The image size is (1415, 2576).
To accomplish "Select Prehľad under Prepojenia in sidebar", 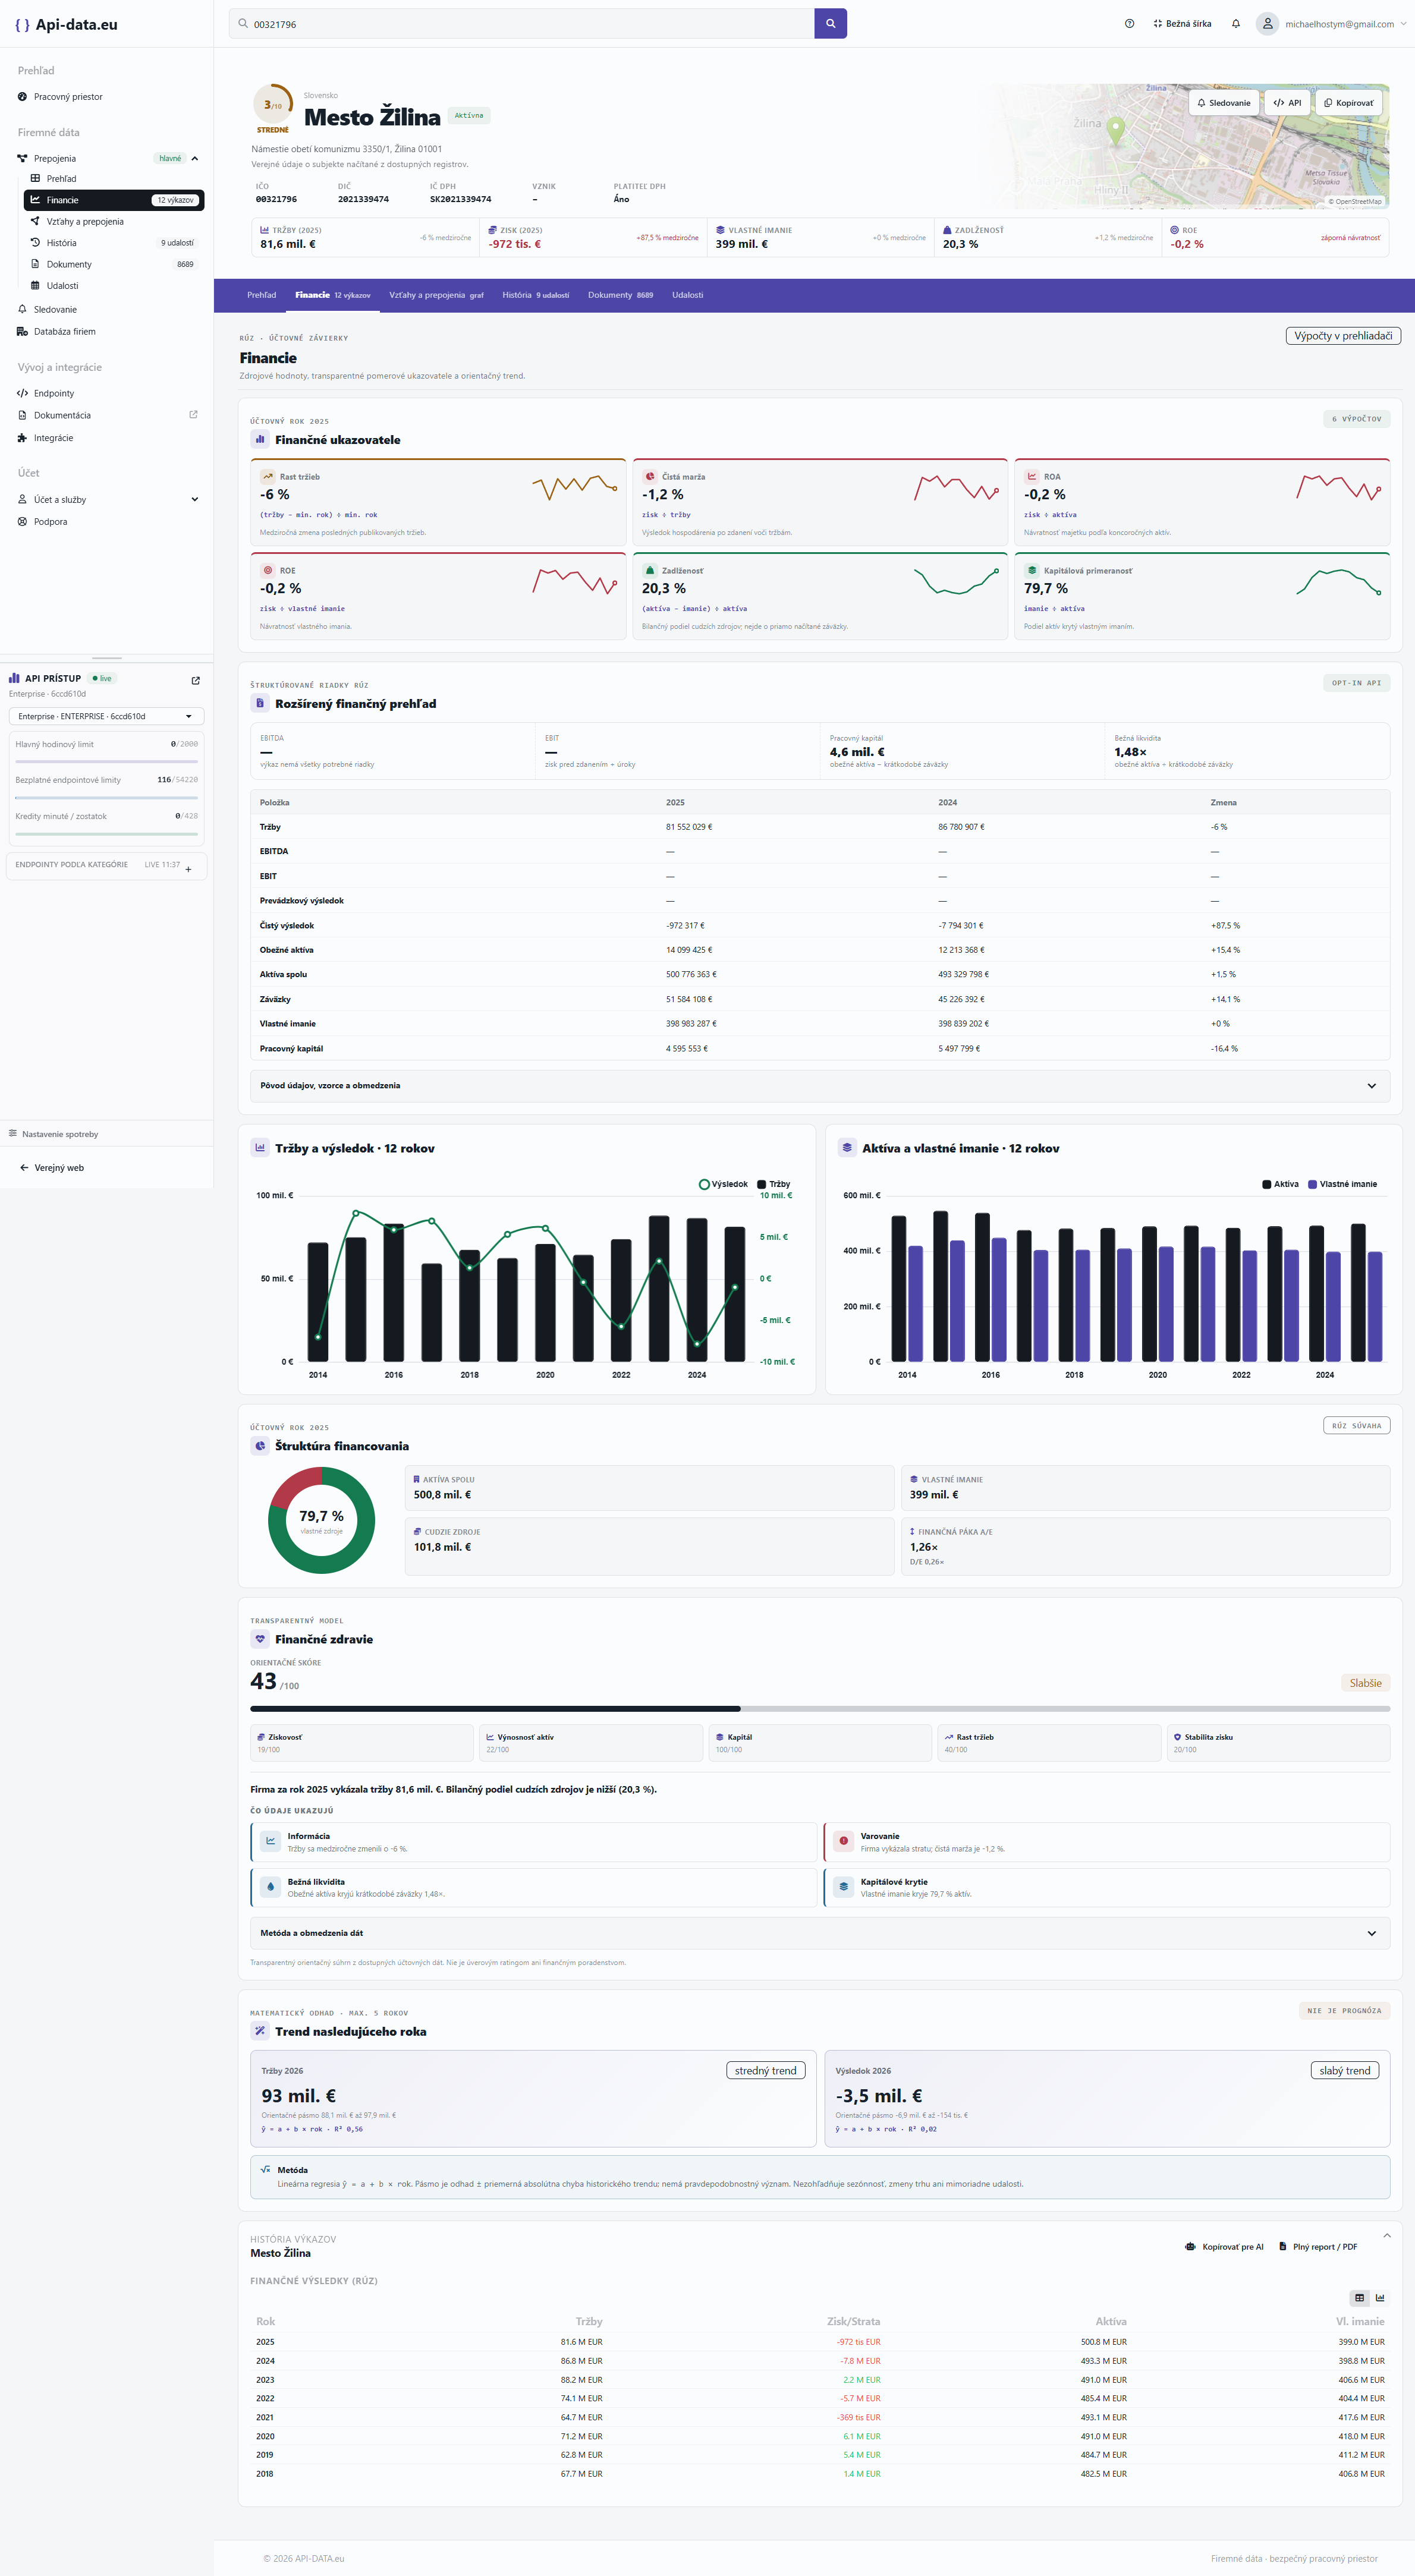I will (x=114, y=179).
